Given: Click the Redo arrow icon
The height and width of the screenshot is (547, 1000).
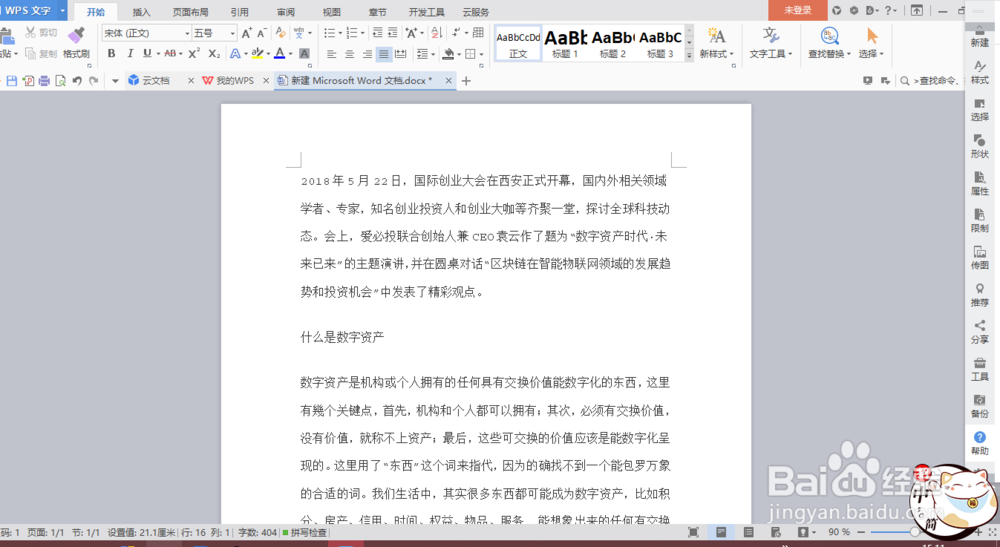Looking at the screenshot, I should (94, 81).
